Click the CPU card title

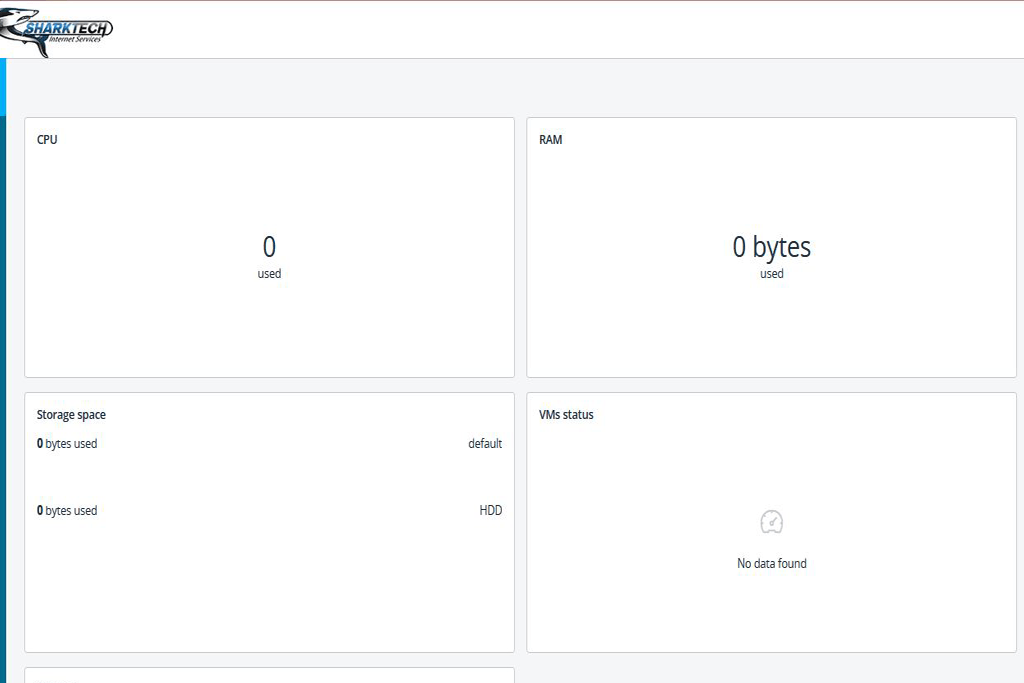47,140
